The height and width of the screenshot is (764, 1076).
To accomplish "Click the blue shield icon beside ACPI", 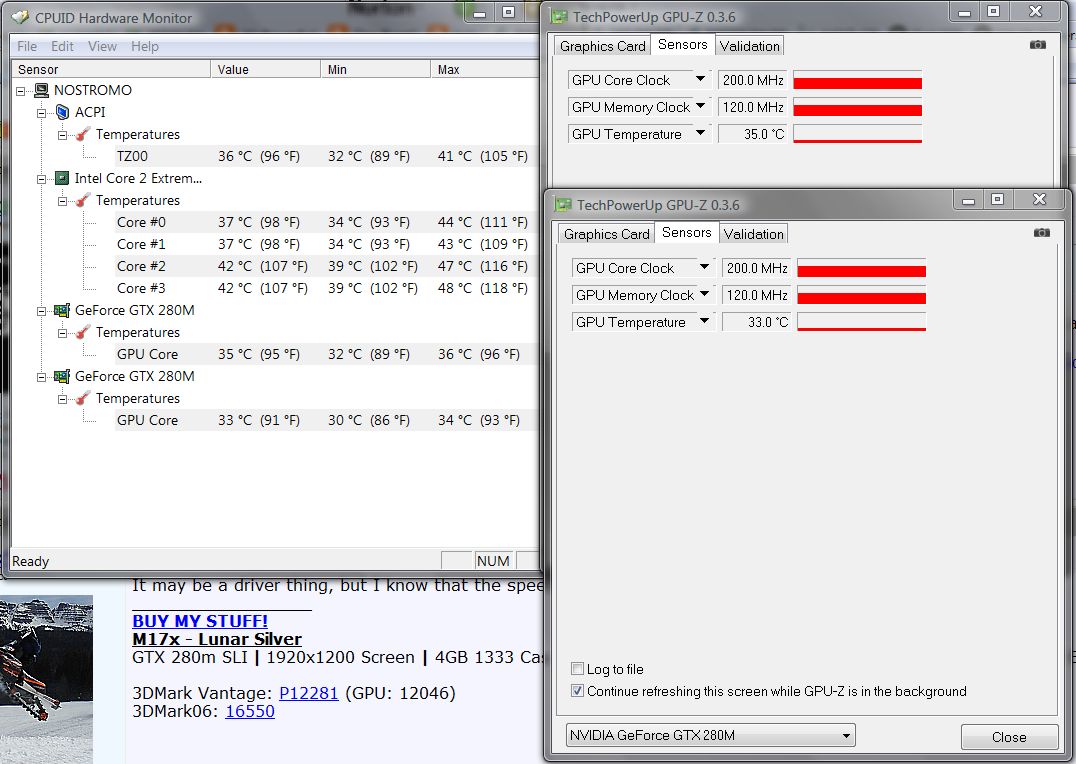I will (62, 112).
